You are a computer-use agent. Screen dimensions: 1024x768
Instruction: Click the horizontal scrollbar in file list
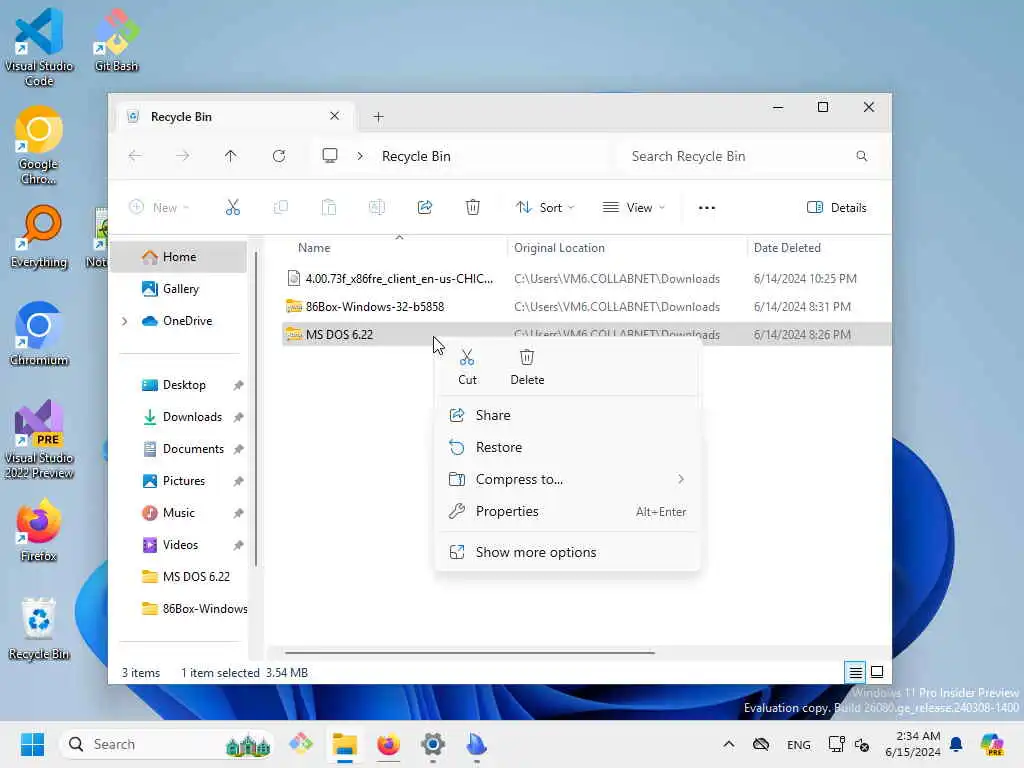pyautogui.click(x=470, y=652)
